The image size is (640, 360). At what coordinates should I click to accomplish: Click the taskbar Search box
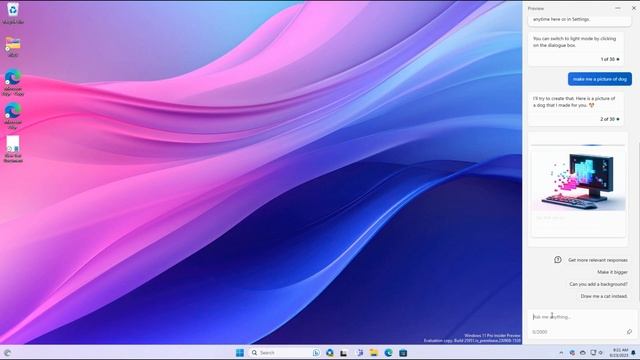click(x=284, y=353)
